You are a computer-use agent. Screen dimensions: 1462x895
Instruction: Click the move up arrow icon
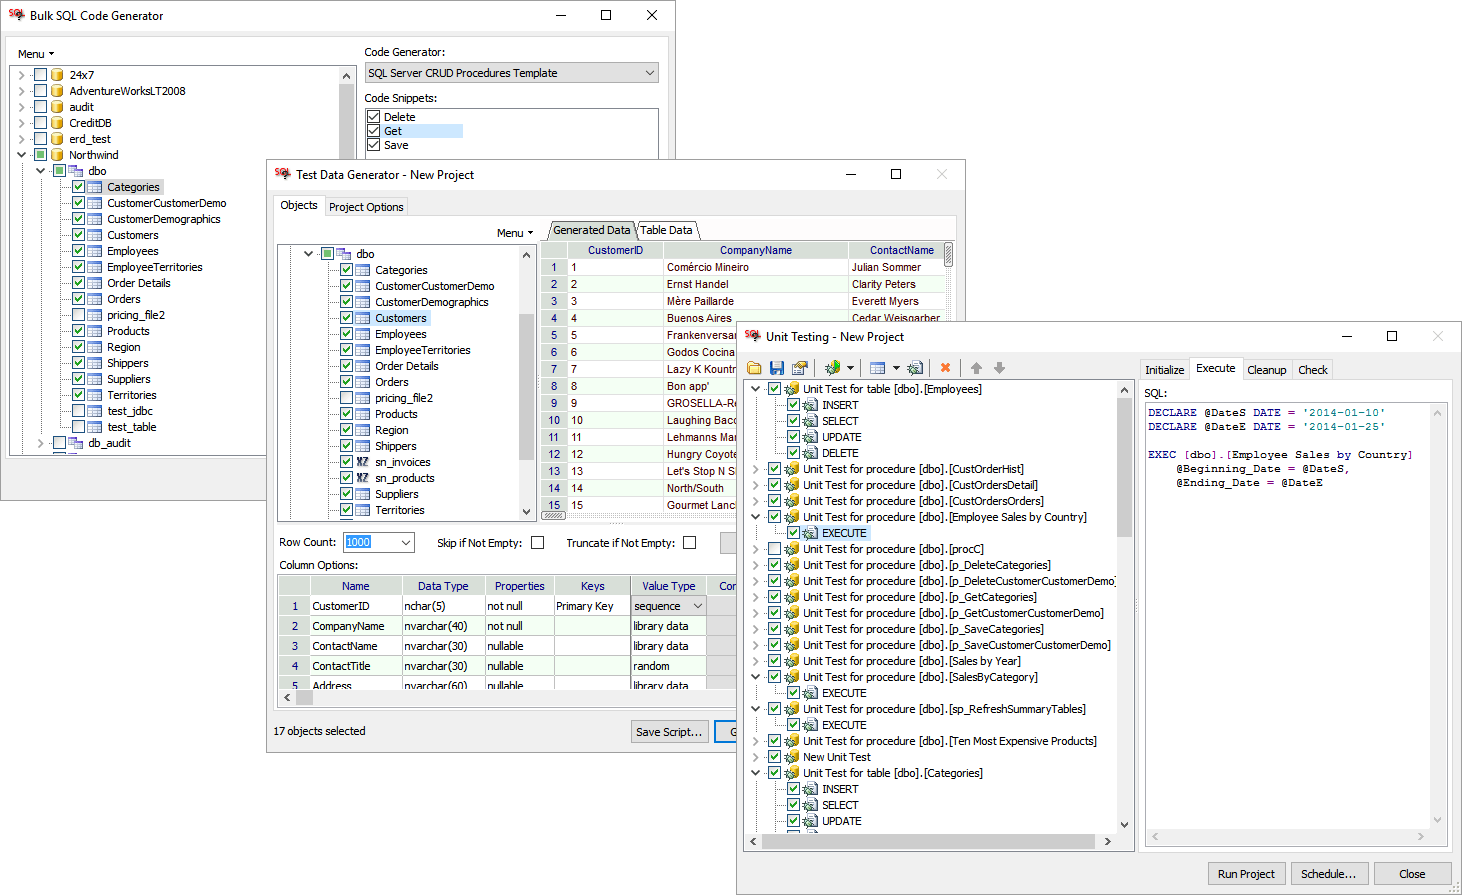tap(976, 368)
